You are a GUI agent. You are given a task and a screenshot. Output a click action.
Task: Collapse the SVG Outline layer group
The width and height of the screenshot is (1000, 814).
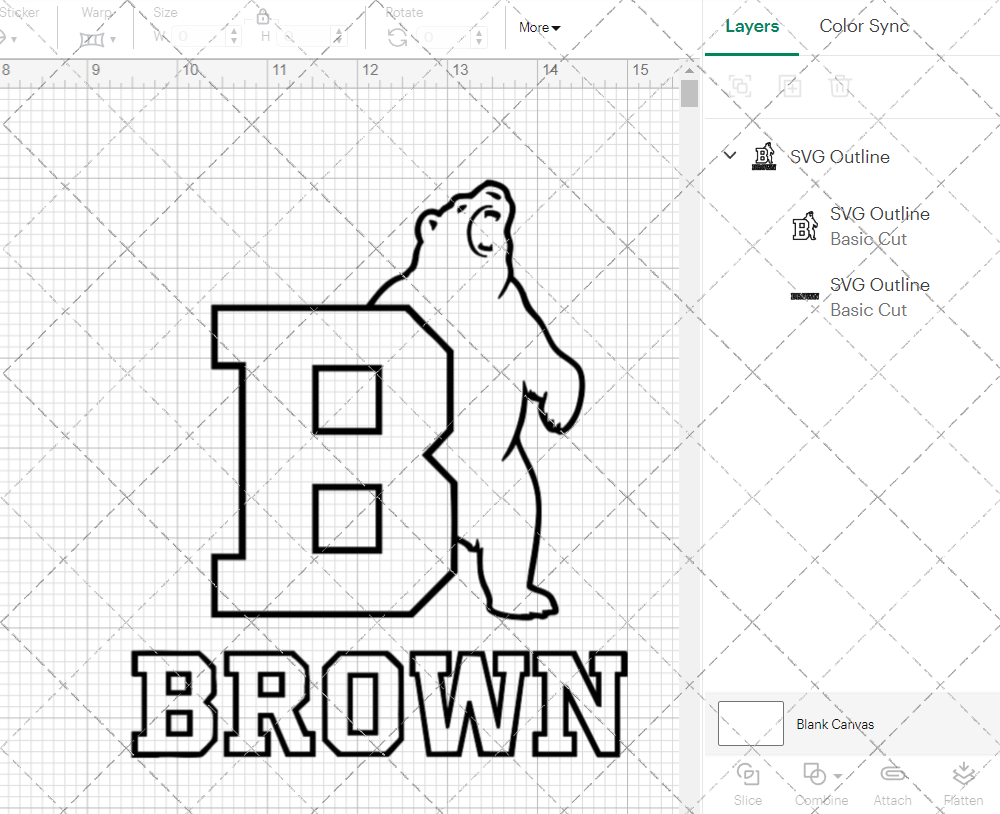729,156
